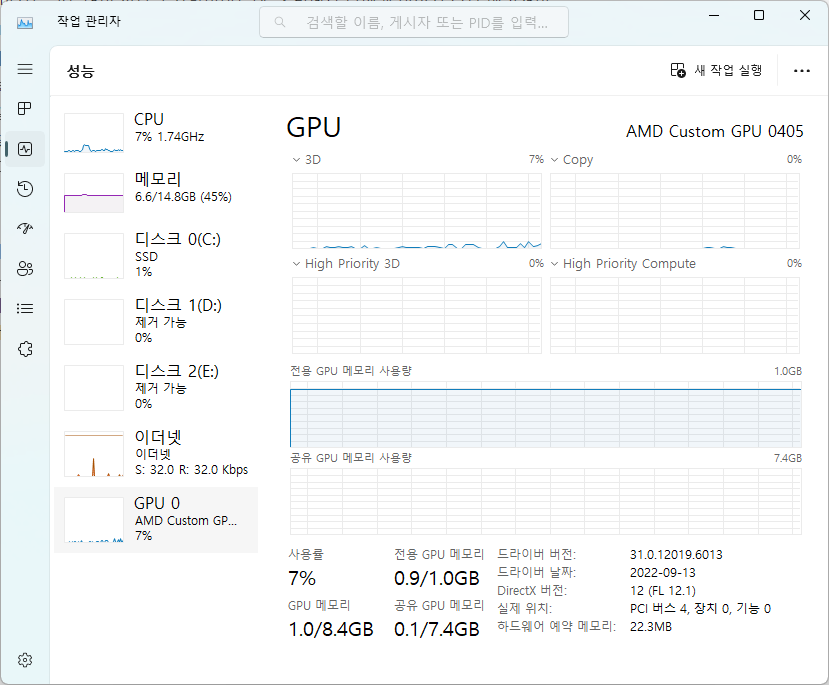Open the Details list icon
Viewport: 829px width, 685px height.
pos(25,309)
